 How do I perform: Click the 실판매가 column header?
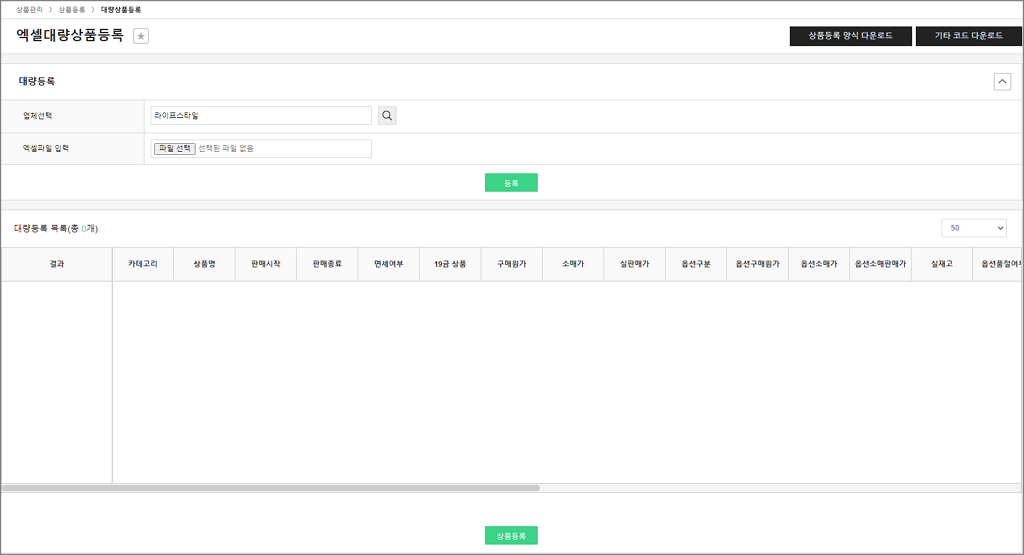coord(634,265)
